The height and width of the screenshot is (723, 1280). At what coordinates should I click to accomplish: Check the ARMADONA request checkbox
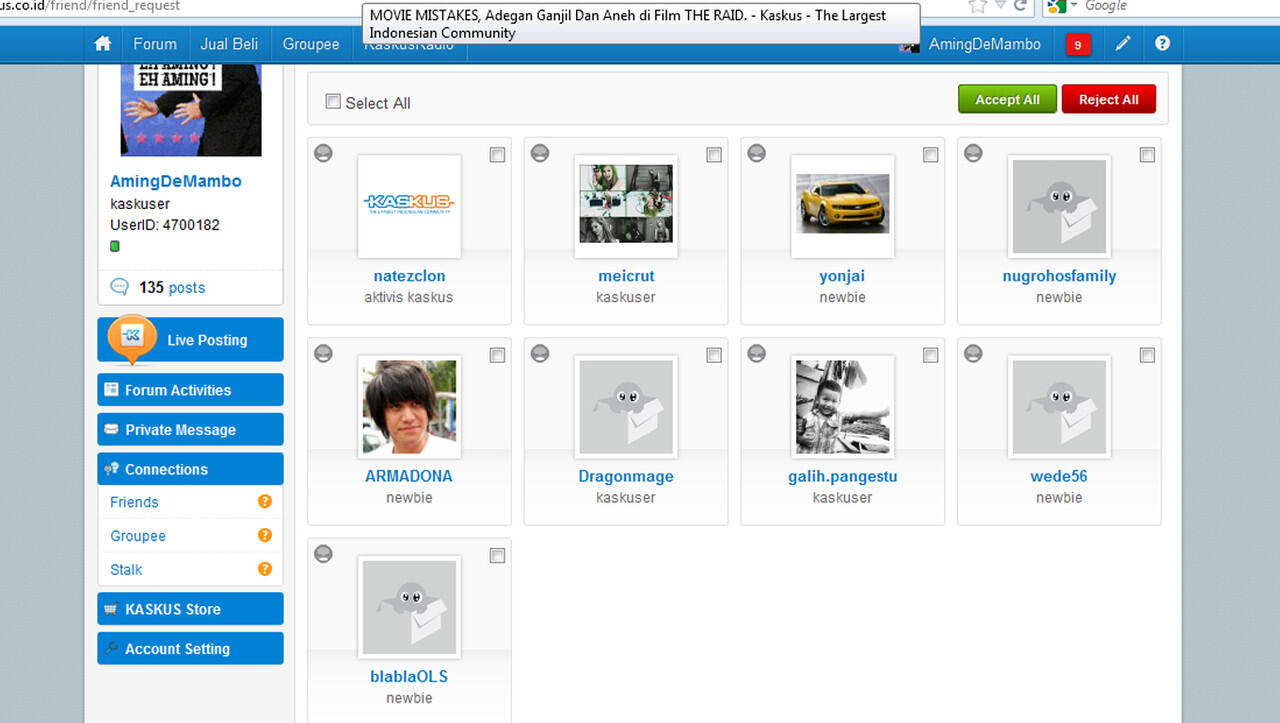(497, 355)
